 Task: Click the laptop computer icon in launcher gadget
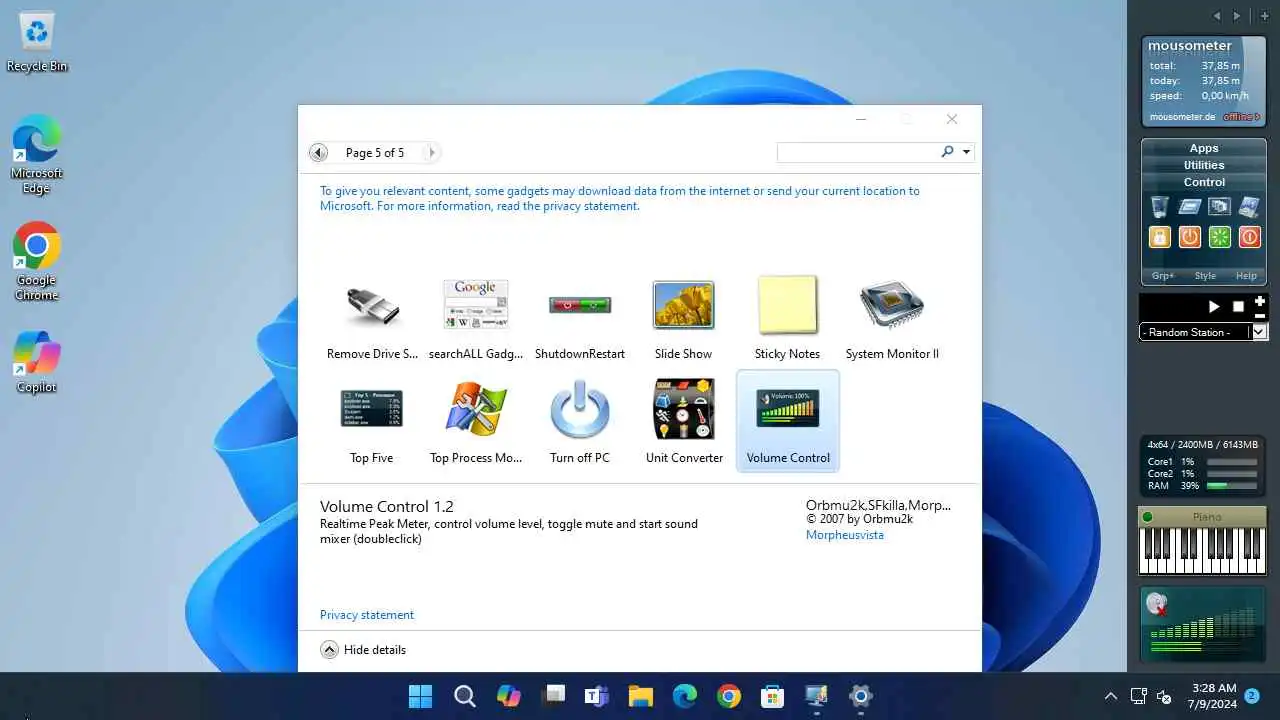pyautogui.click(x=1249, y=207)
